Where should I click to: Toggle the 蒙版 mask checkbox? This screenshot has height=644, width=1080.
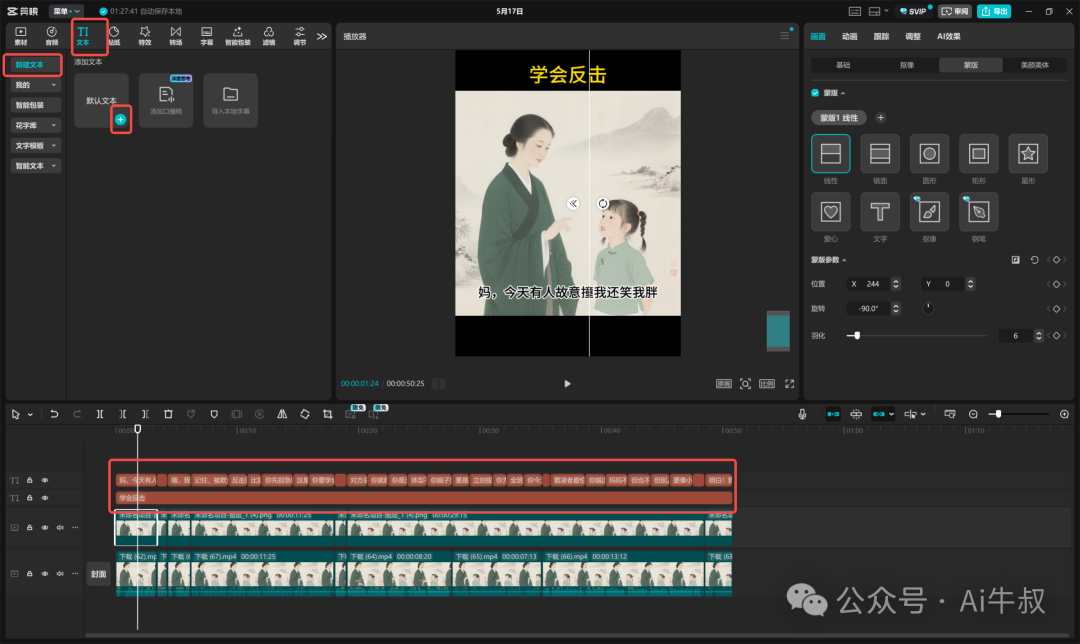pos(815,93)
